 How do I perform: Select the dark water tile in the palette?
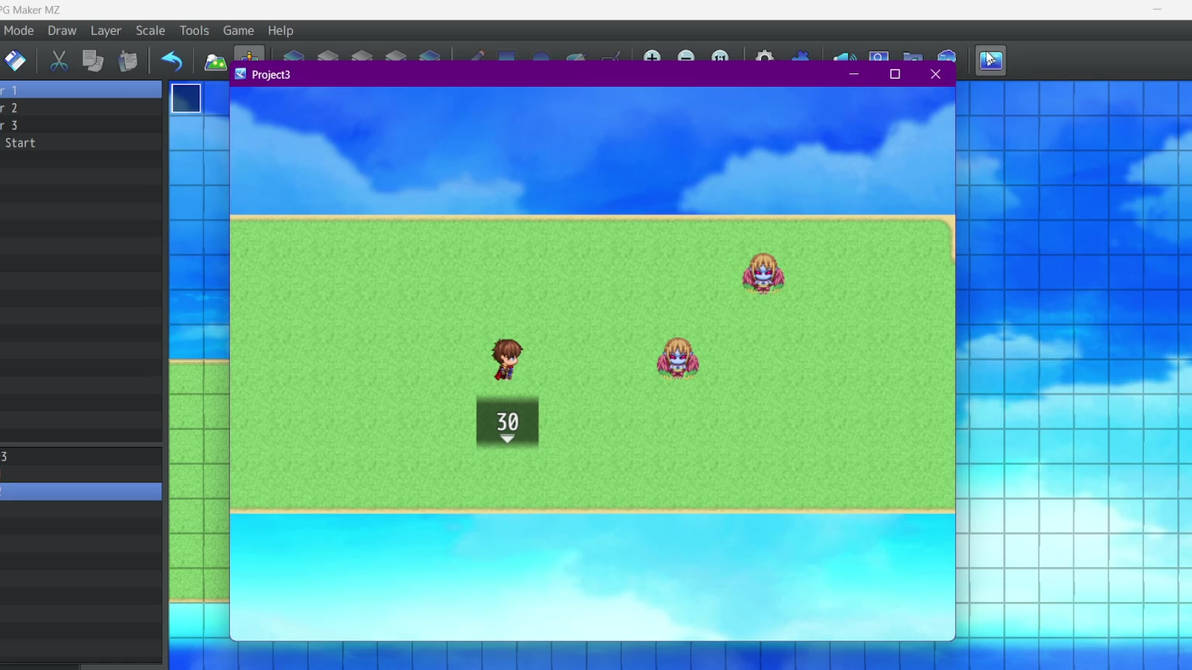[x=186, y=98]
